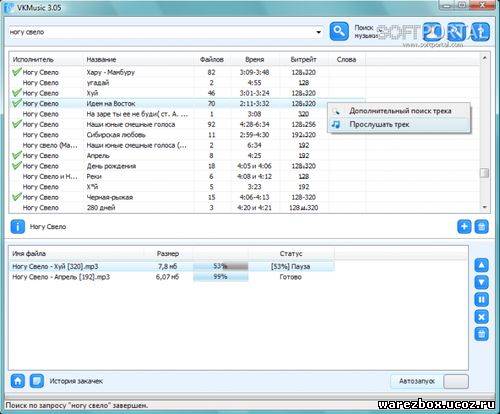The height and width of the screenshot is (414, 500).
Task: Click the green checkmark beside 'Идем на Восток'
Action: click(16, 103)
